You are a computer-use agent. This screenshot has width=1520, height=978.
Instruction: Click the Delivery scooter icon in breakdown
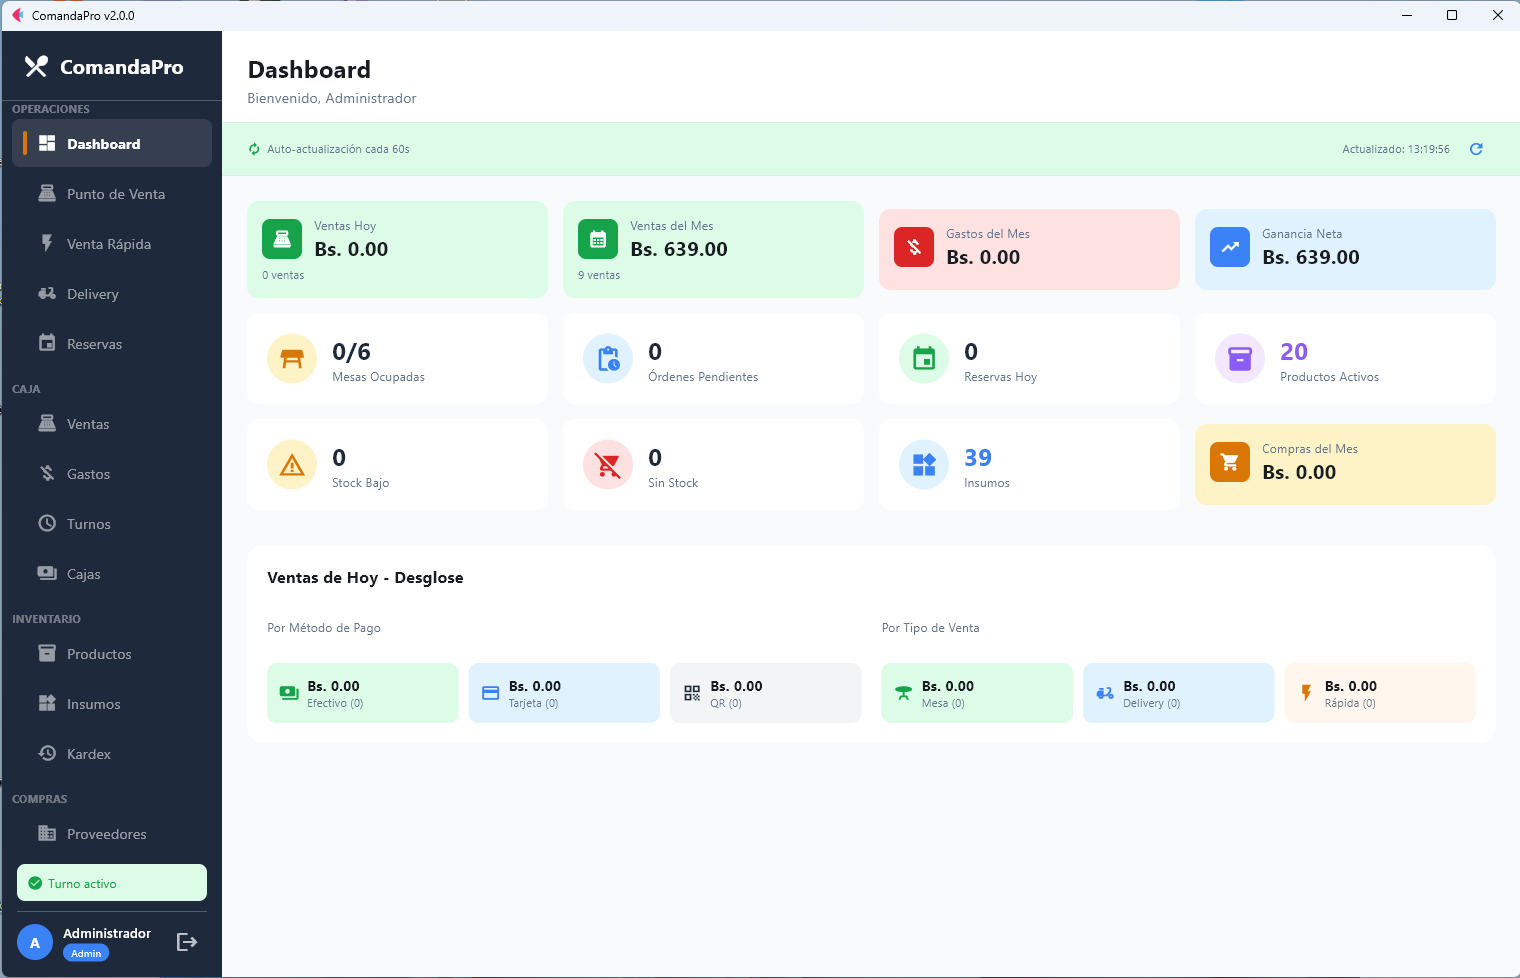pyautogui.click(x=1105, y=693)
